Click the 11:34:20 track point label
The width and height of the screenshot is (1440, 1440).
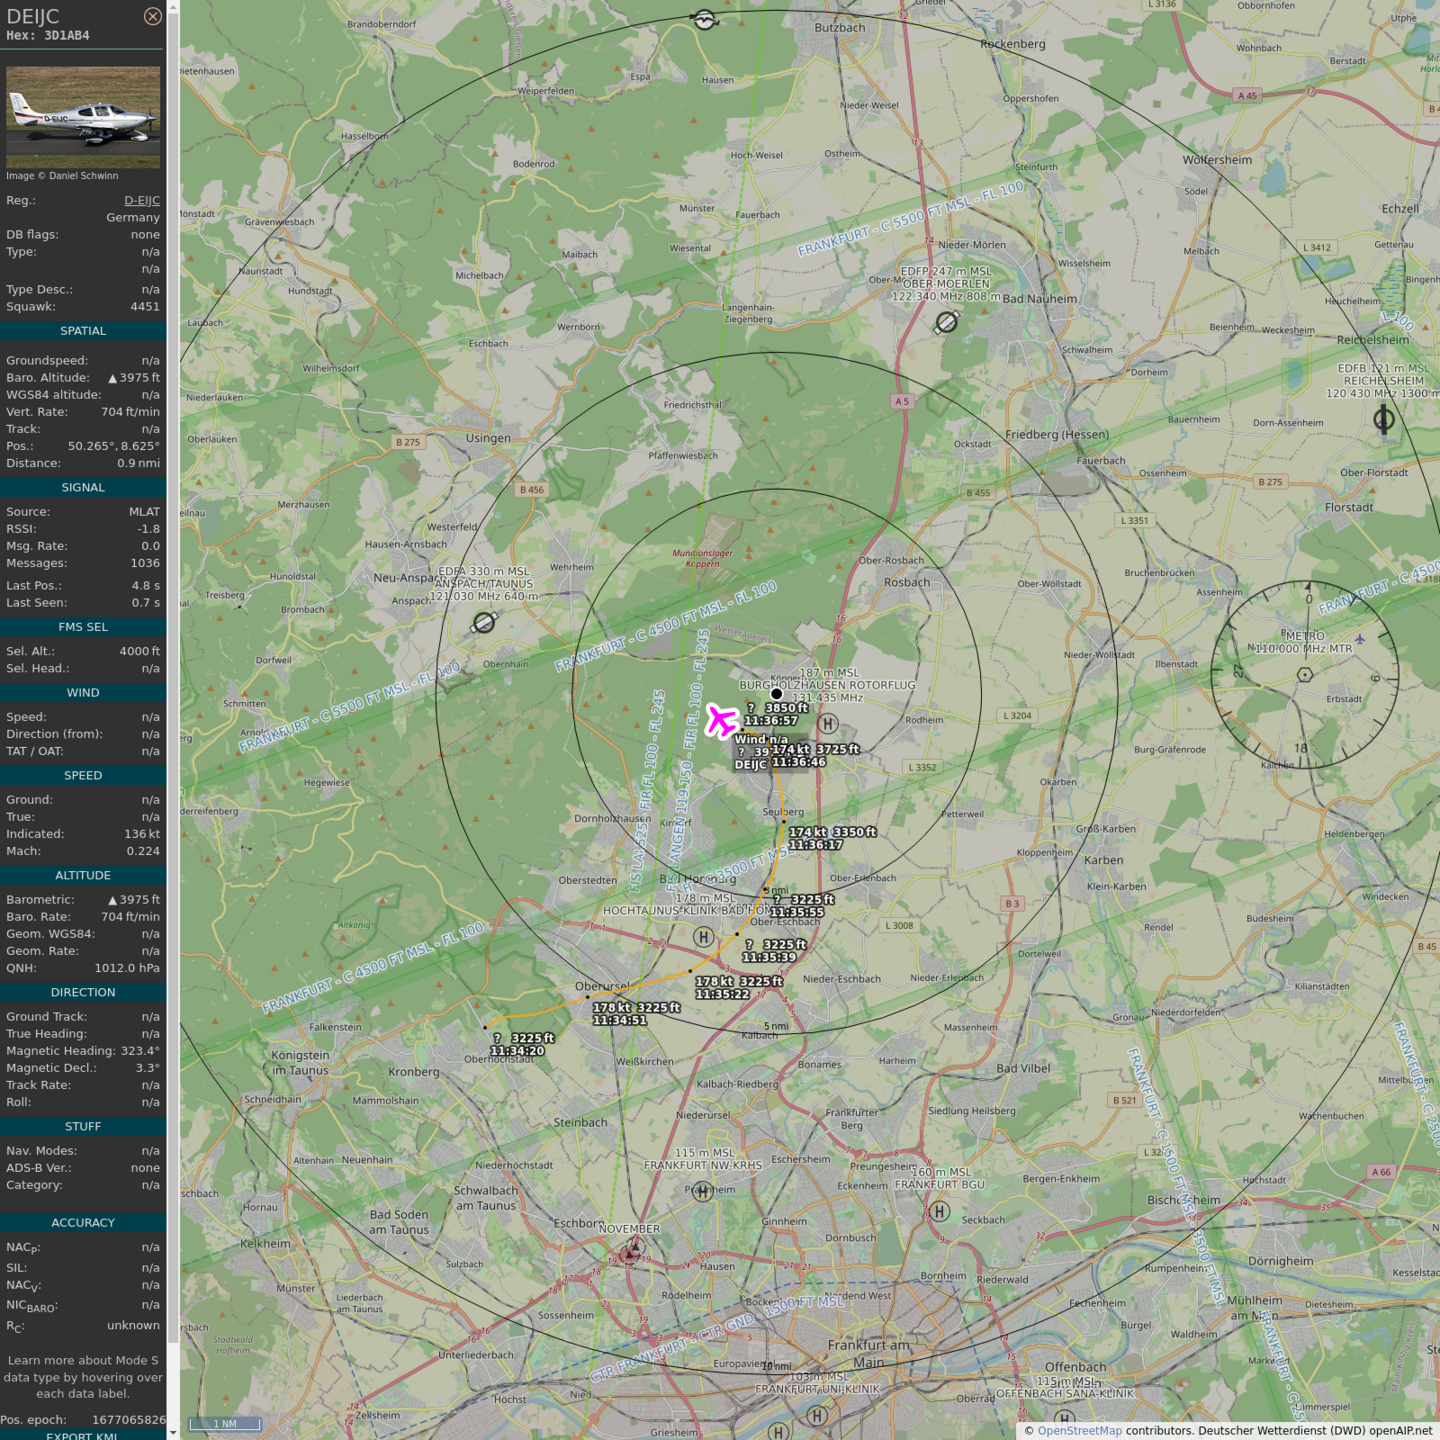click(x=517, y=1051)
